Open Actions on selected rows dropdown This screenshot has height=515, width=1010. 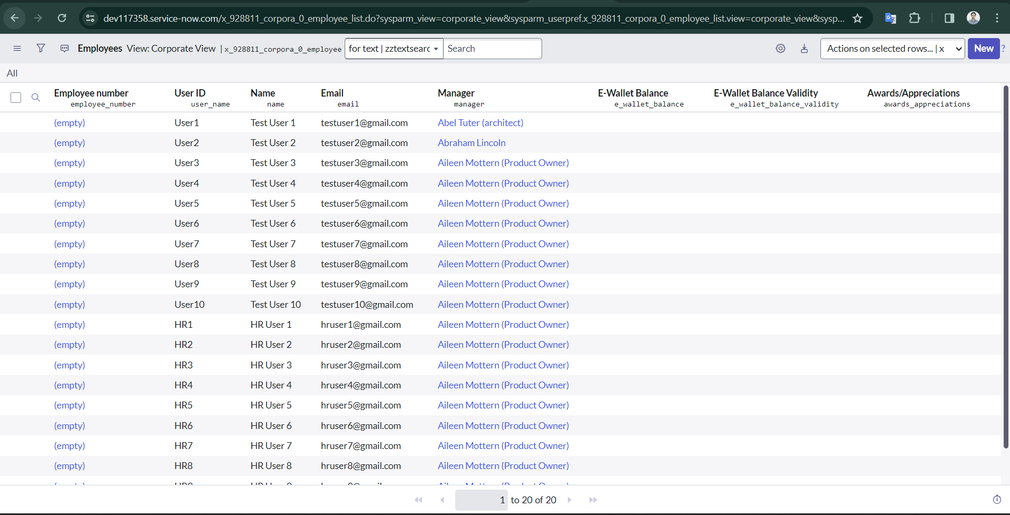[x=892, y=48]
